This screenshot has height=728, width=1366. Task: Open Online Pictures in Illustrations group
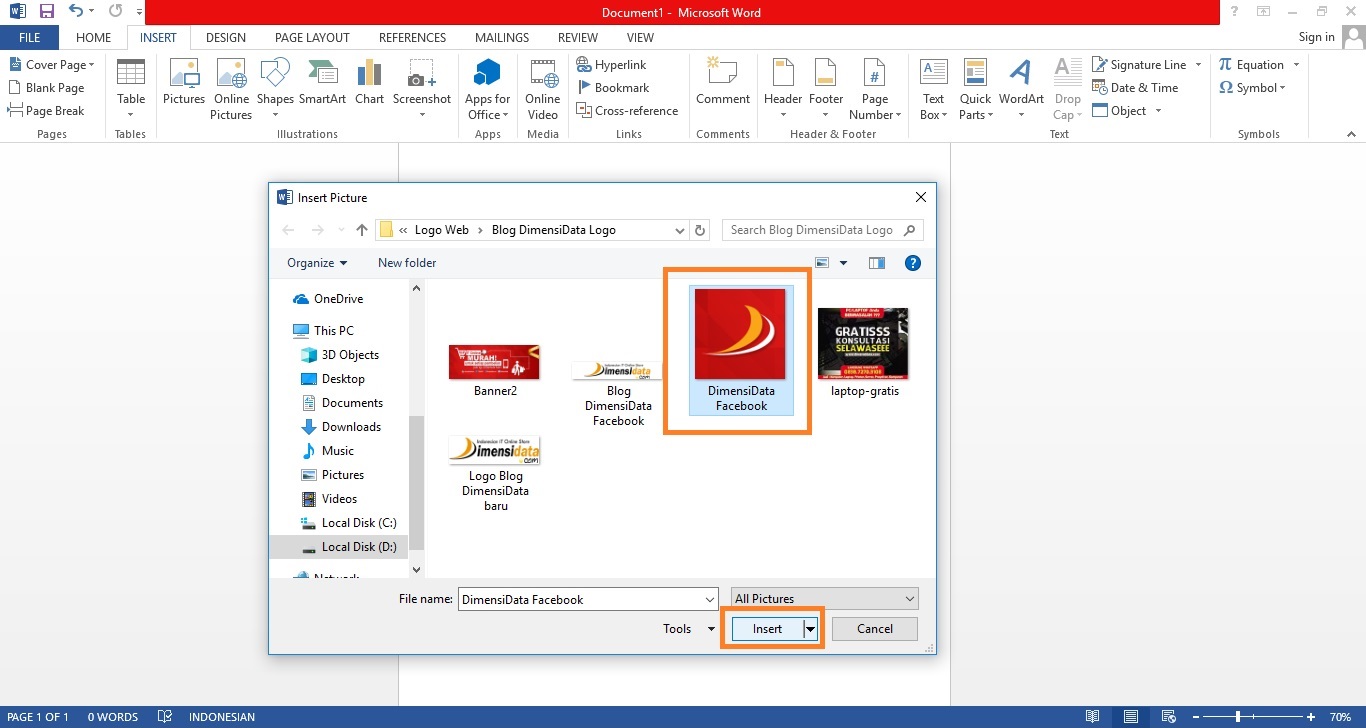(x=231, y=88)
